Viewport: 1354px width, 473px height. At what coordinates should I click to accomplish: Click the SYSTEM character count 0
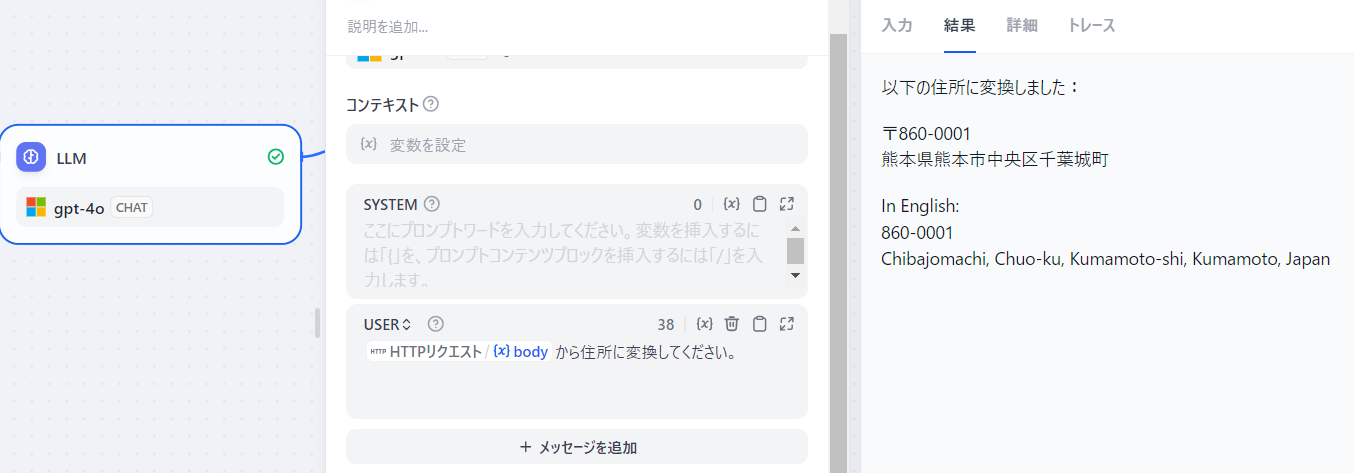(698, 204)
